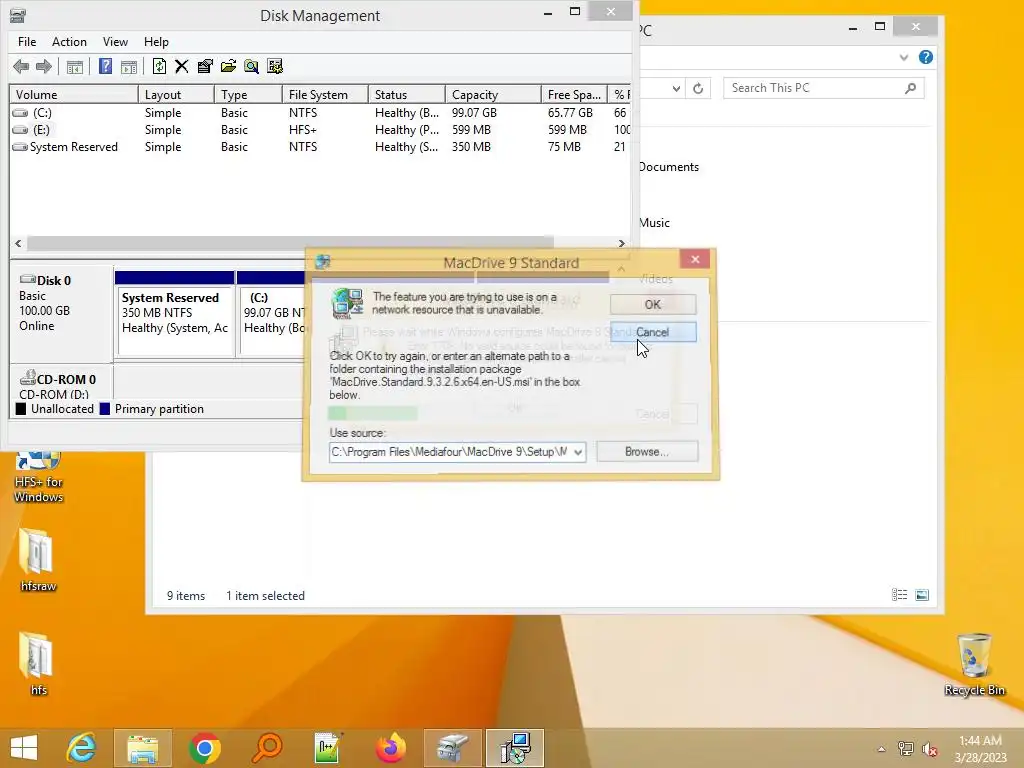Click search magnifier in Search This PC box

tap(910, 88)
